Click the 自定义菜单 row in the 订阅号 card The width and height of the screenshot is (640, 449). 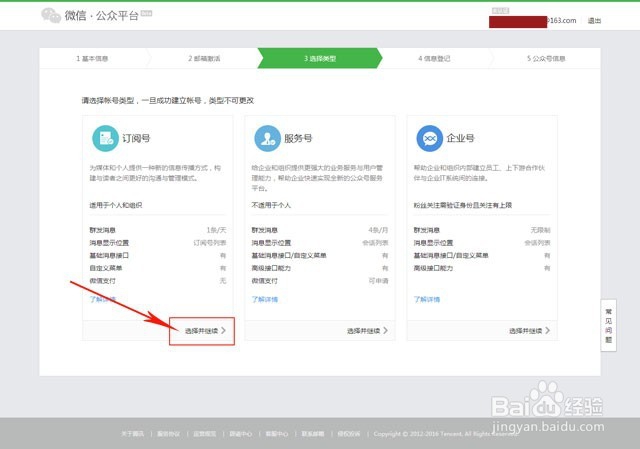(158, 268)
